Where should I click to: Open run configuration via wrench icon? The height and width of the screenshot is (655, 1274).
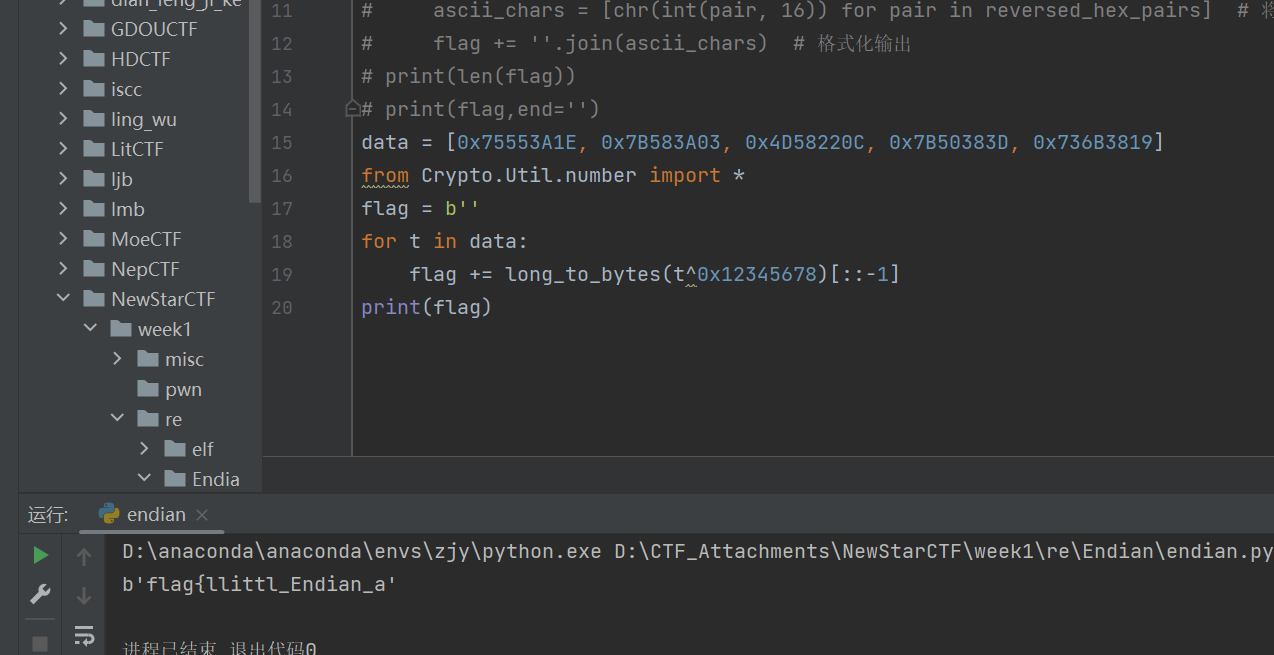pos(40,595)
